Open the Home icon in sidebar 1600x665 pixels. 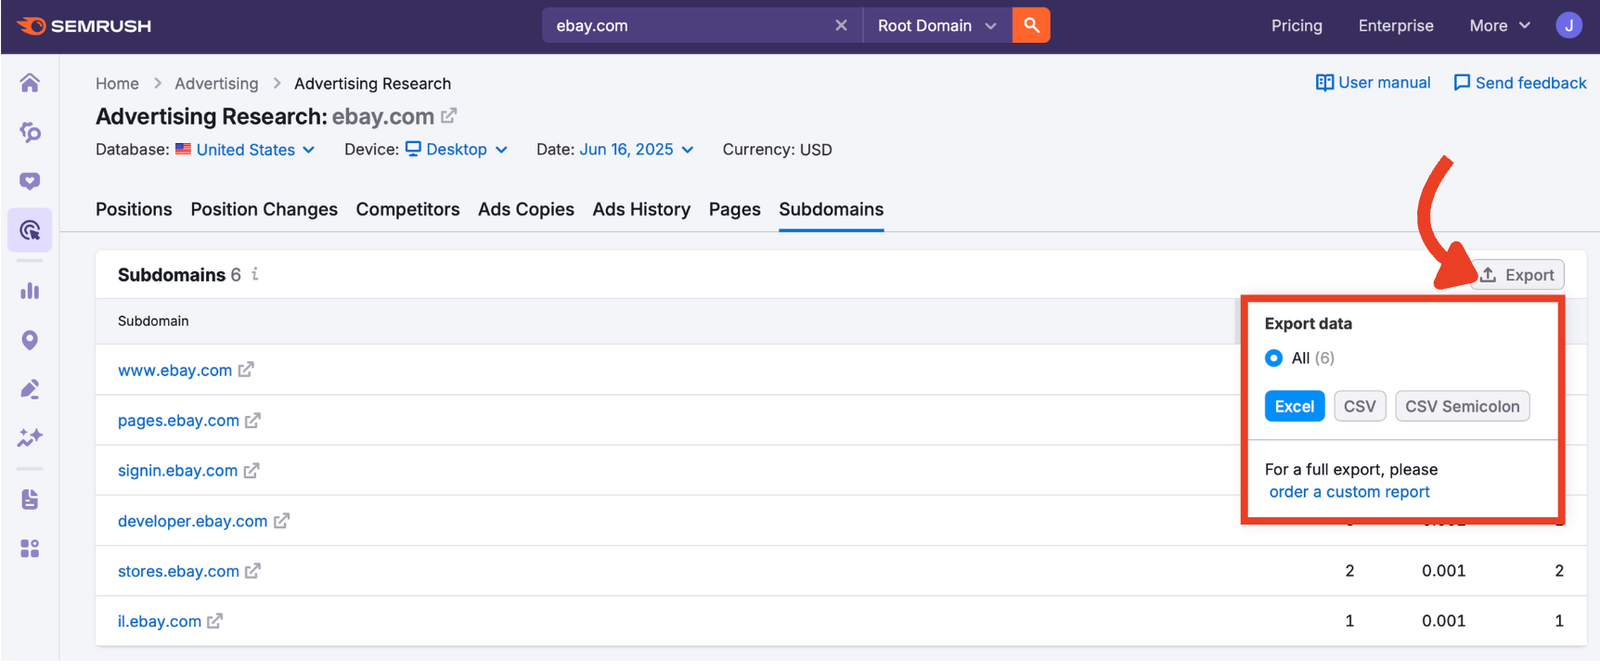tap(30, 83)
